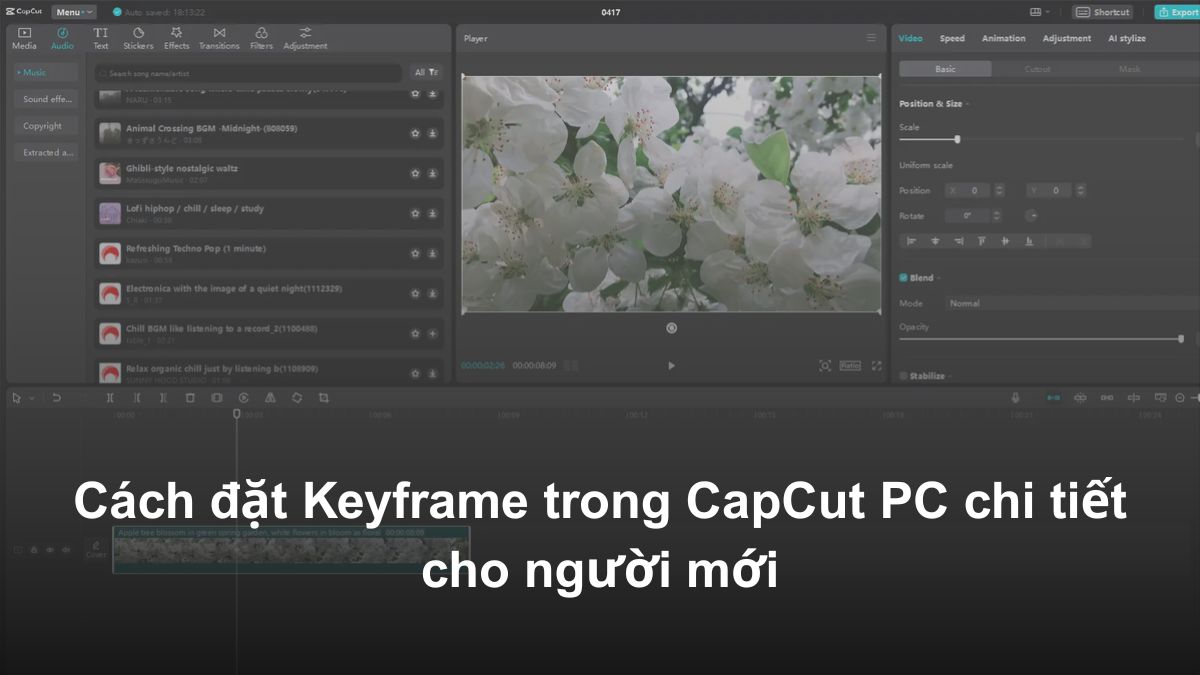
Task: Open the AI stylize tab
Action: pos(1128,38)
